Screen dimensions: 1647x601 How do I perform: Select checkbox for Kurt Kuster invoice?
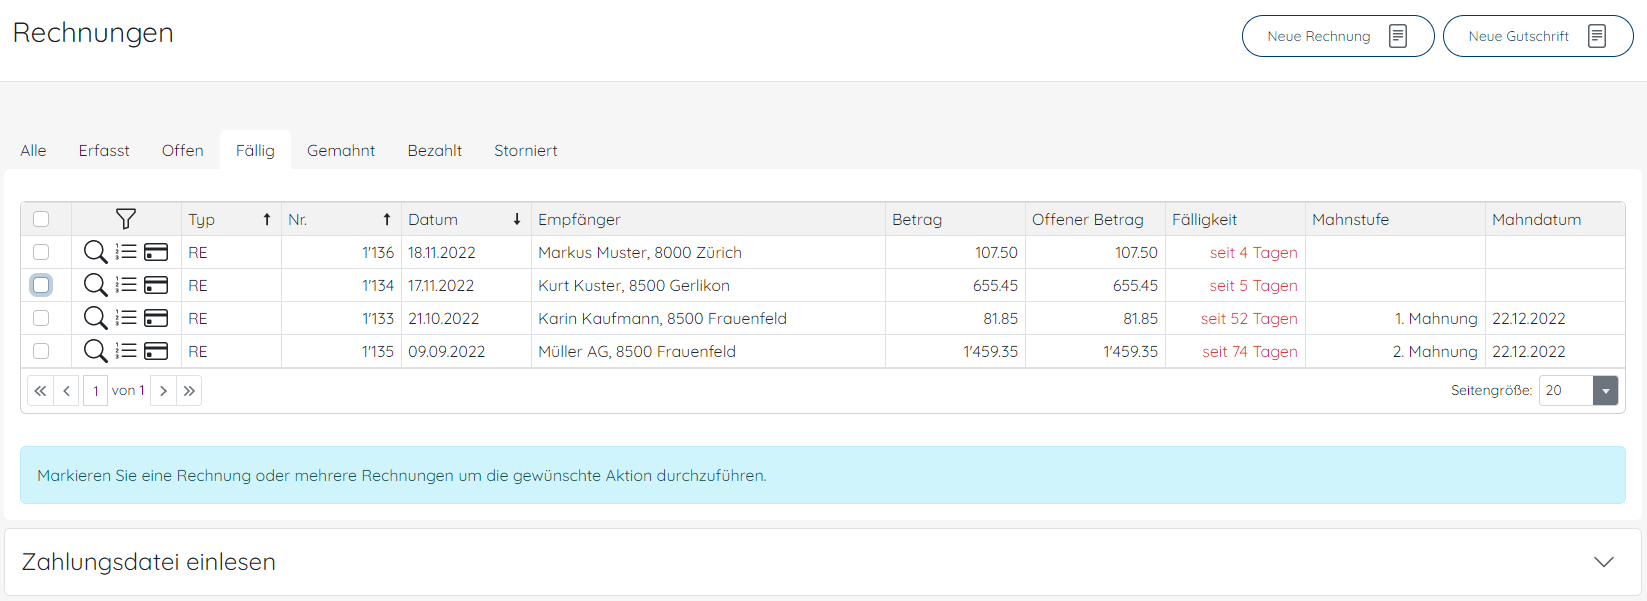pos(41,285)
